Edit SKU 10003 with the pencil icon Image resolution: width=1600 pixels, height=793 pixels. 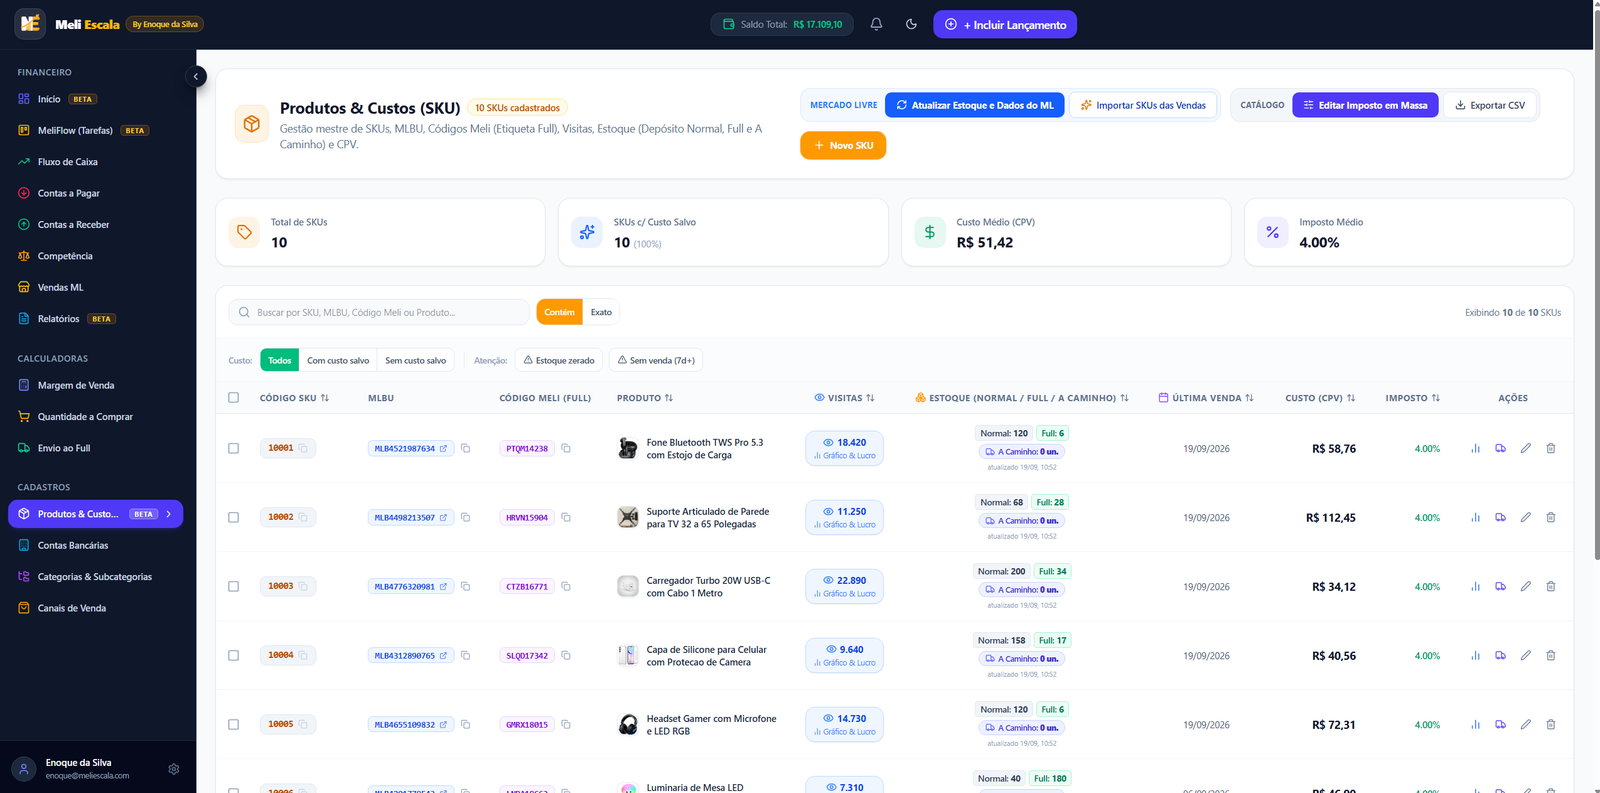pyautogui.click(x=1525, y=586)
